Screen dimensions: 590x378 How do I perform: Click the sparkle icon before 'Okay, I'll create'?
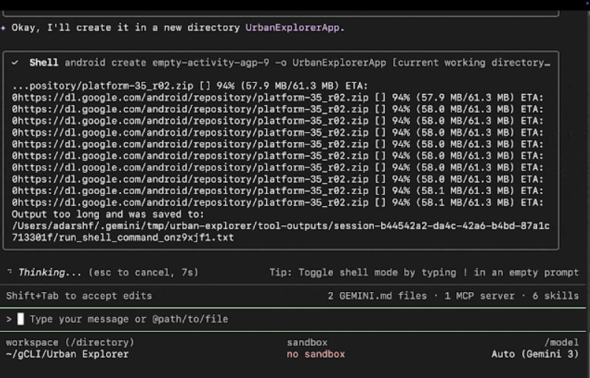coord(3,28)
